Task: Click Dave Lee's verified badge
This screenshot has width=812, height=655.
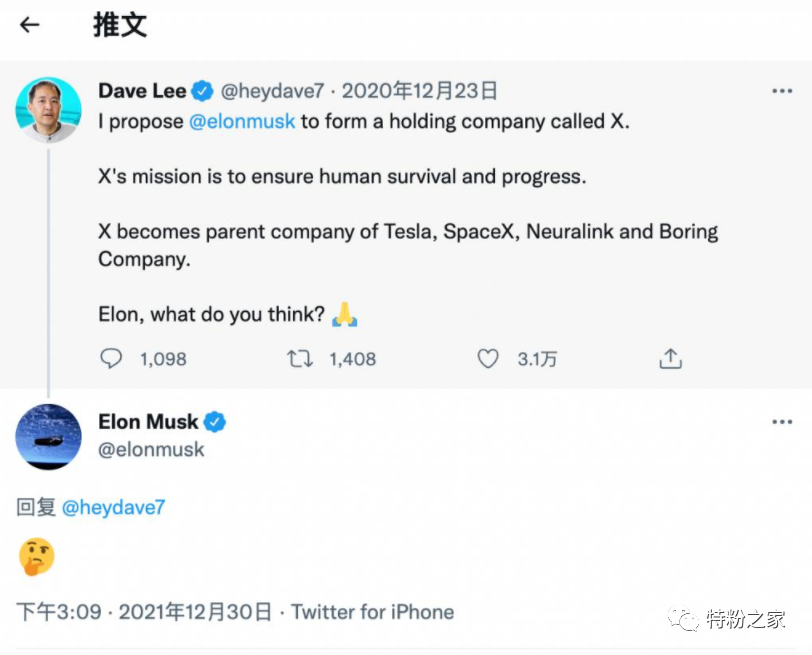Action: point(203,91)
